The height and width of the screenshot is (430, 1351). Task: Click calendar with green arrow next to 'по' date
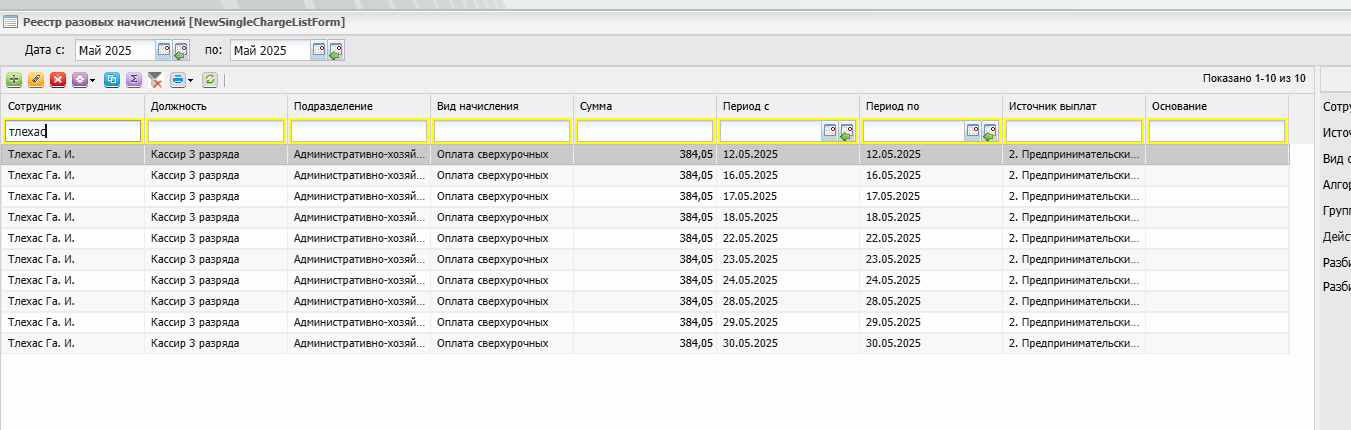pos(336,50)
